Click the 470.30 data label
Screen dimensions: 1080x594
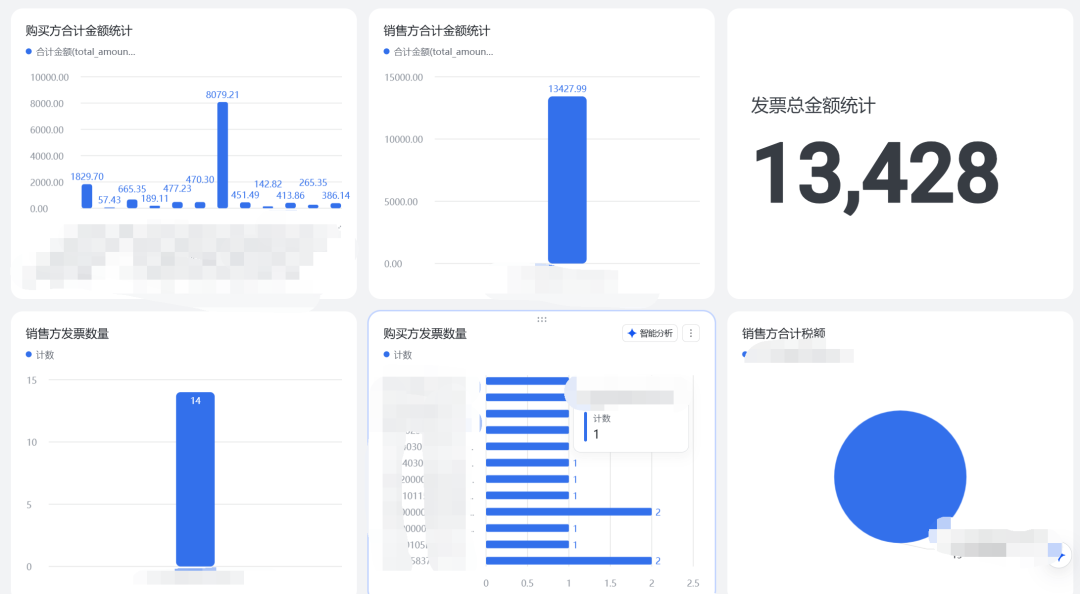pos(200,180)
